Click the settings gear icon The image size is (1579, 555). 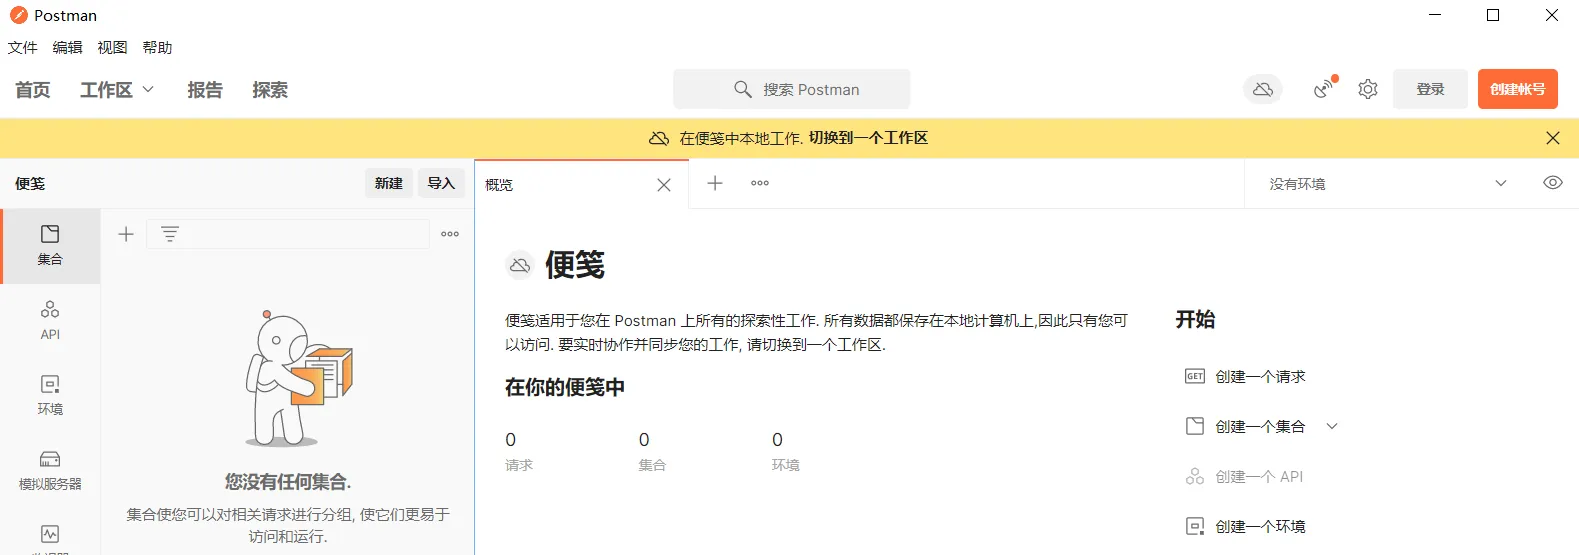1368,89
